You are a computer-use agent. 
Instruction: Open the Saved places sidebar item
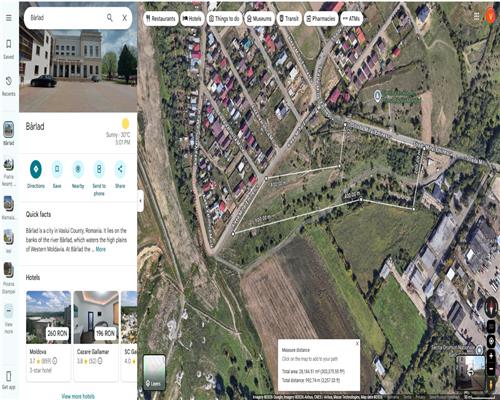point(9,49)
